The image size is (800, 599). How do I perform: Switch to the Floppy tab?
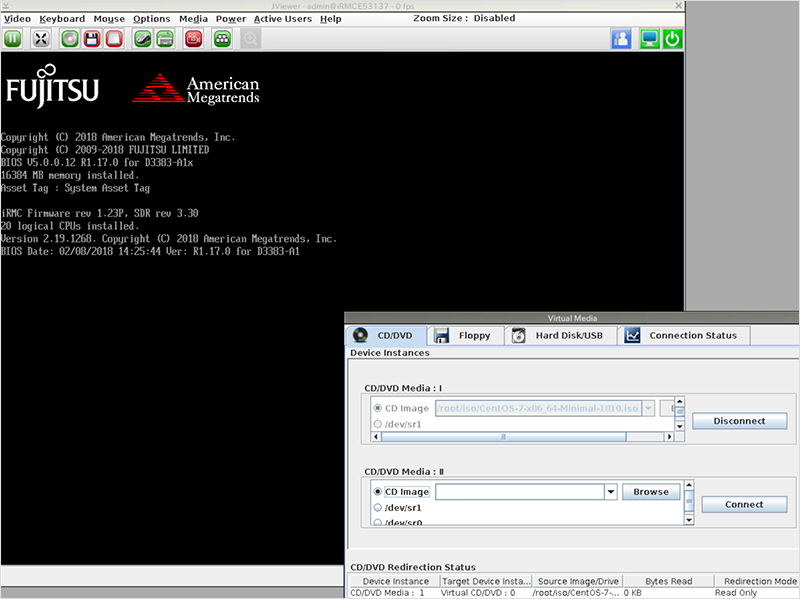click(465, 335)
